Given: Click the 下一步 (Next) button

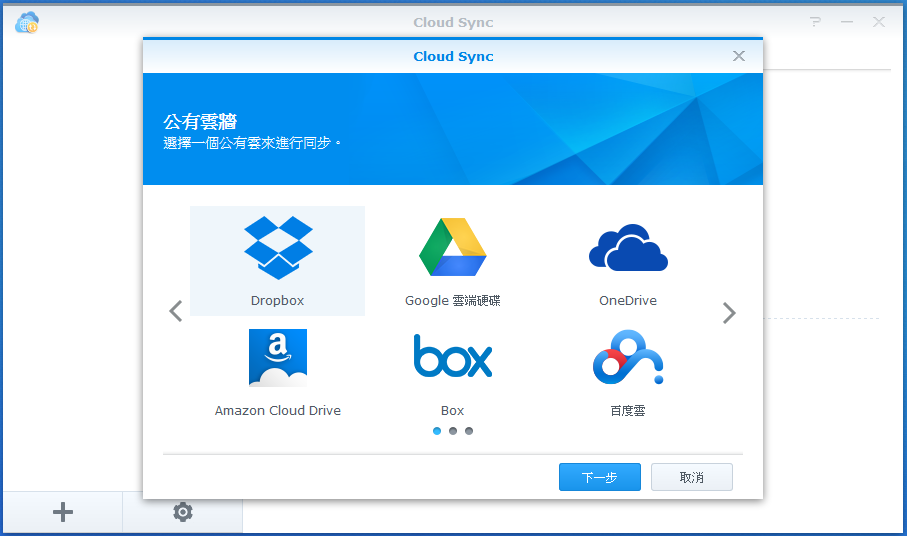Looking at the screenshot, I should (x=600, y=477).
